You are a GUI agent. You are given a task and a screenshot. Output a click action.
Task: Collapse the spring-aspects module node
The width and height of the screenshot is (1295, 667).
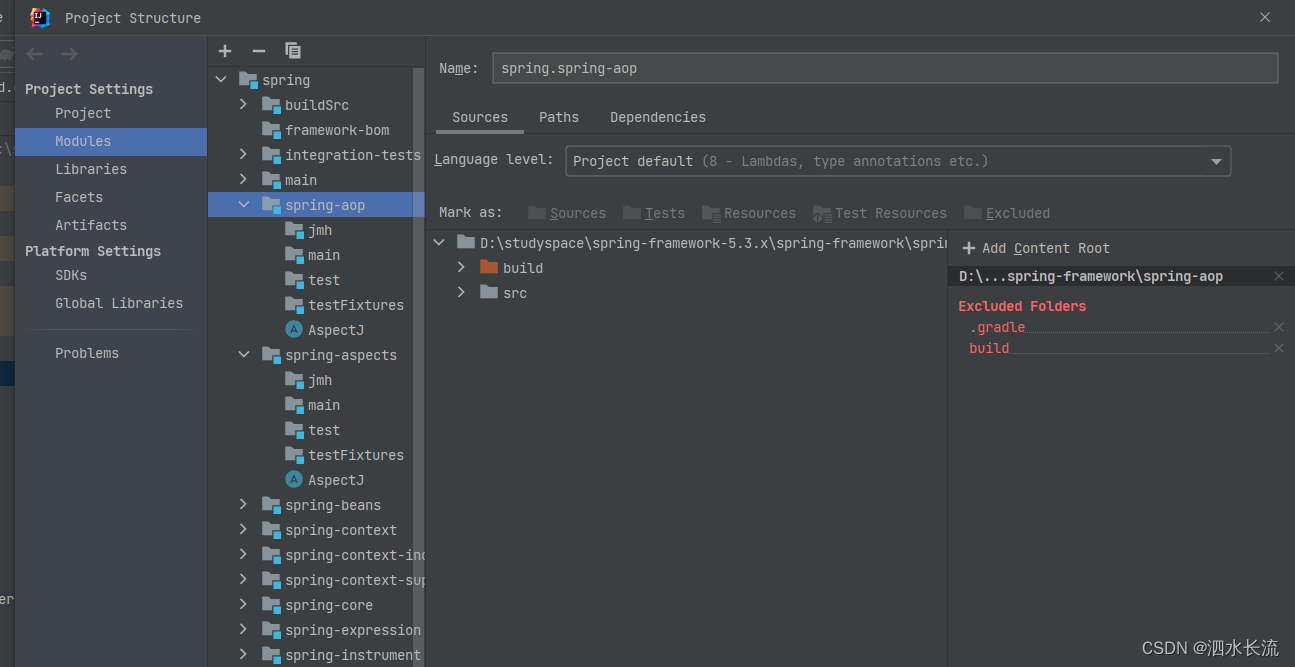point(244,354)
